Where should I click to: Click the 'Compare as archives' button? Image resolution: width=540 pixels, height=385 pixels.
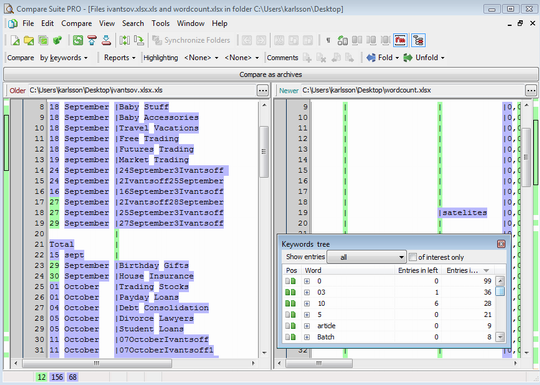coord(270,74)
